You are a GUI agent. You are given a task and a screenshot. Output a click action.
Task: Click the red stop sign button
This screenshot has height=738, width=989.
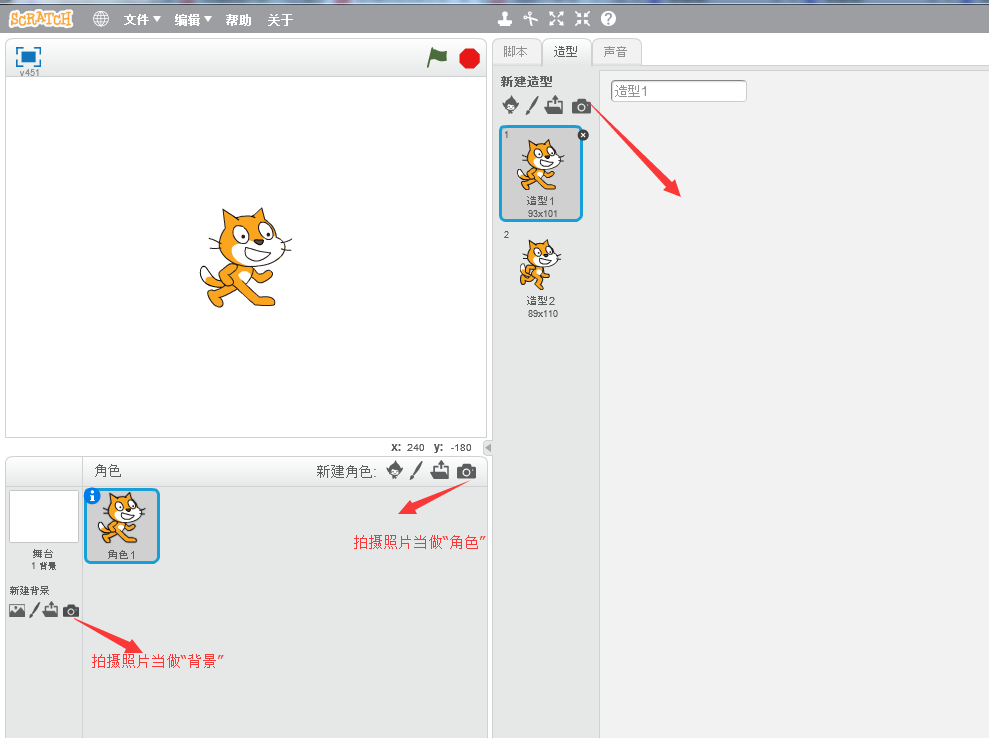469,58
